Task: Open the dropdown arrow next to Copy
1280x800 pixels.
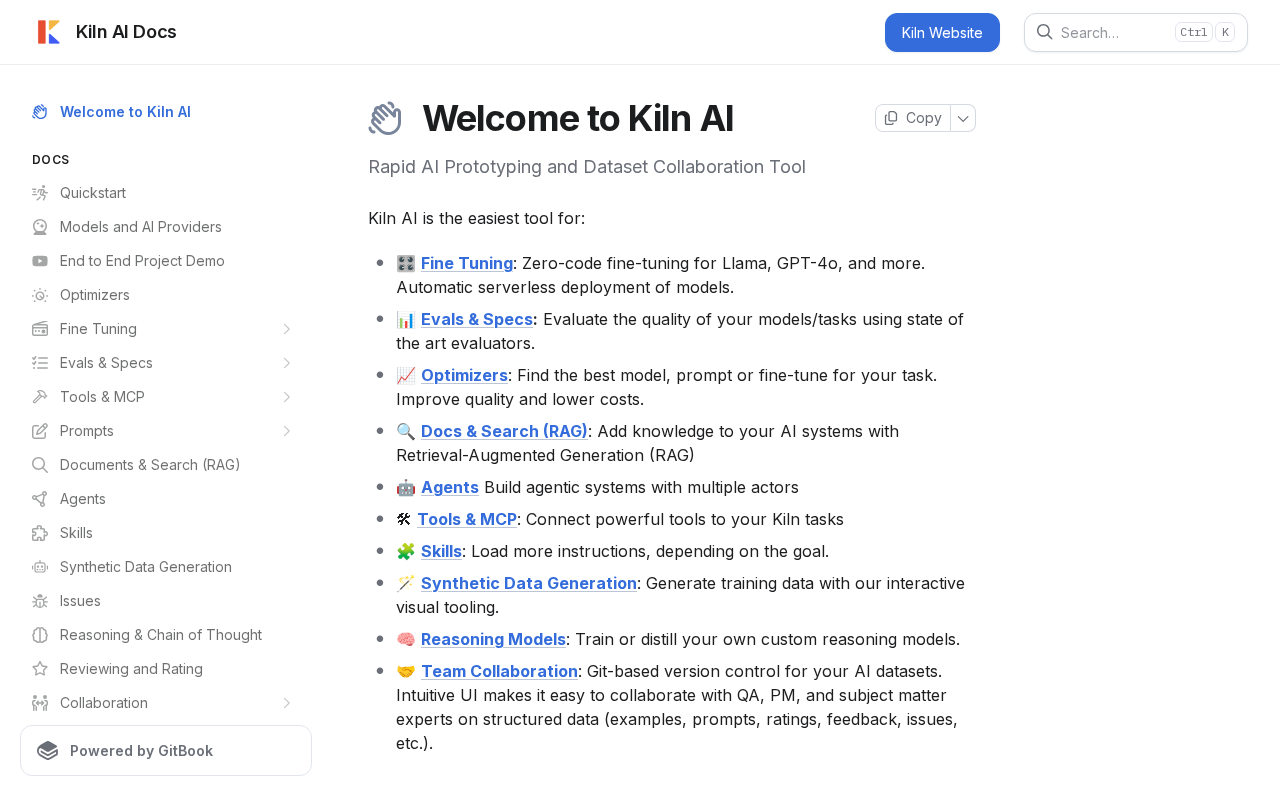Action: (x=963, y=118)
